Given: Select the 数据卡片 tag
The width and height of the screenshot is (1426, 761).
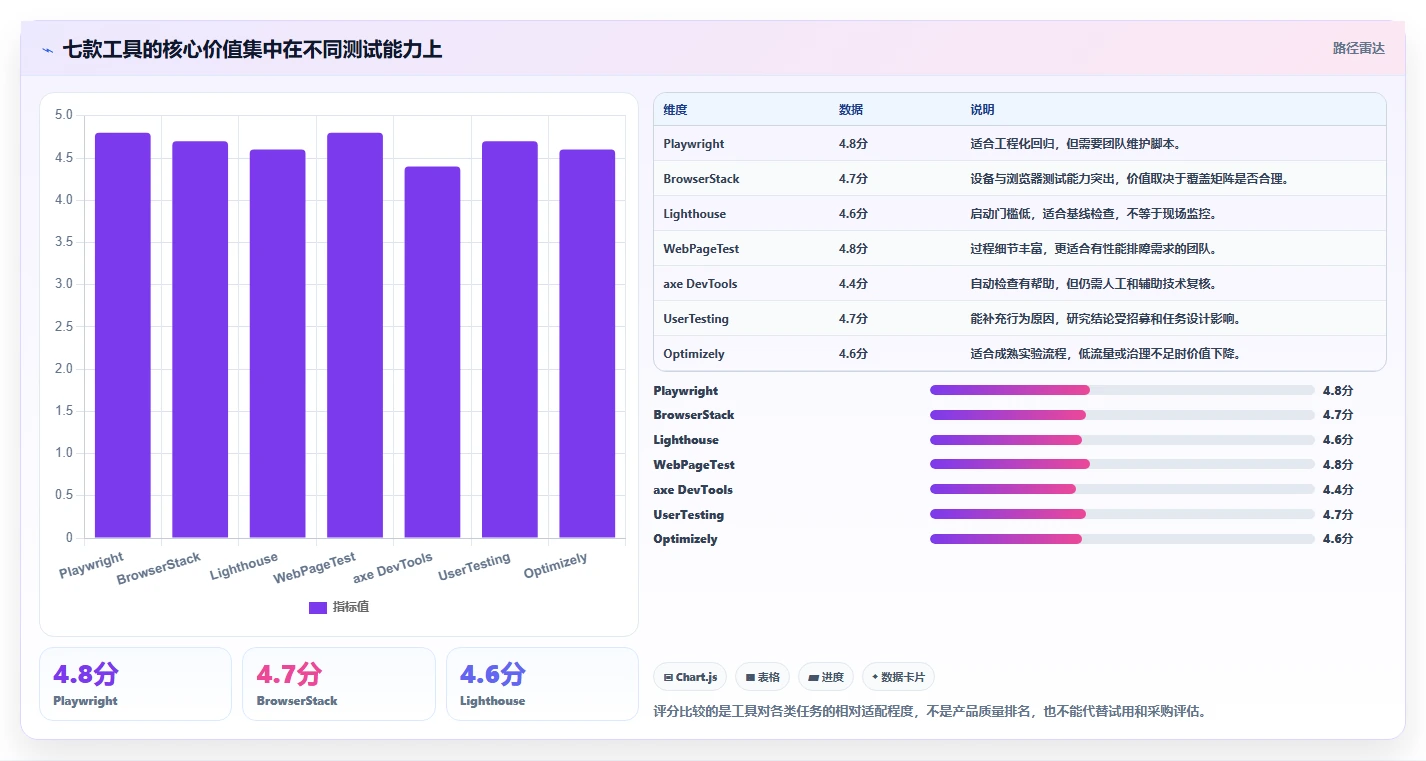Looking at the screenshot, I should (898, 677).
